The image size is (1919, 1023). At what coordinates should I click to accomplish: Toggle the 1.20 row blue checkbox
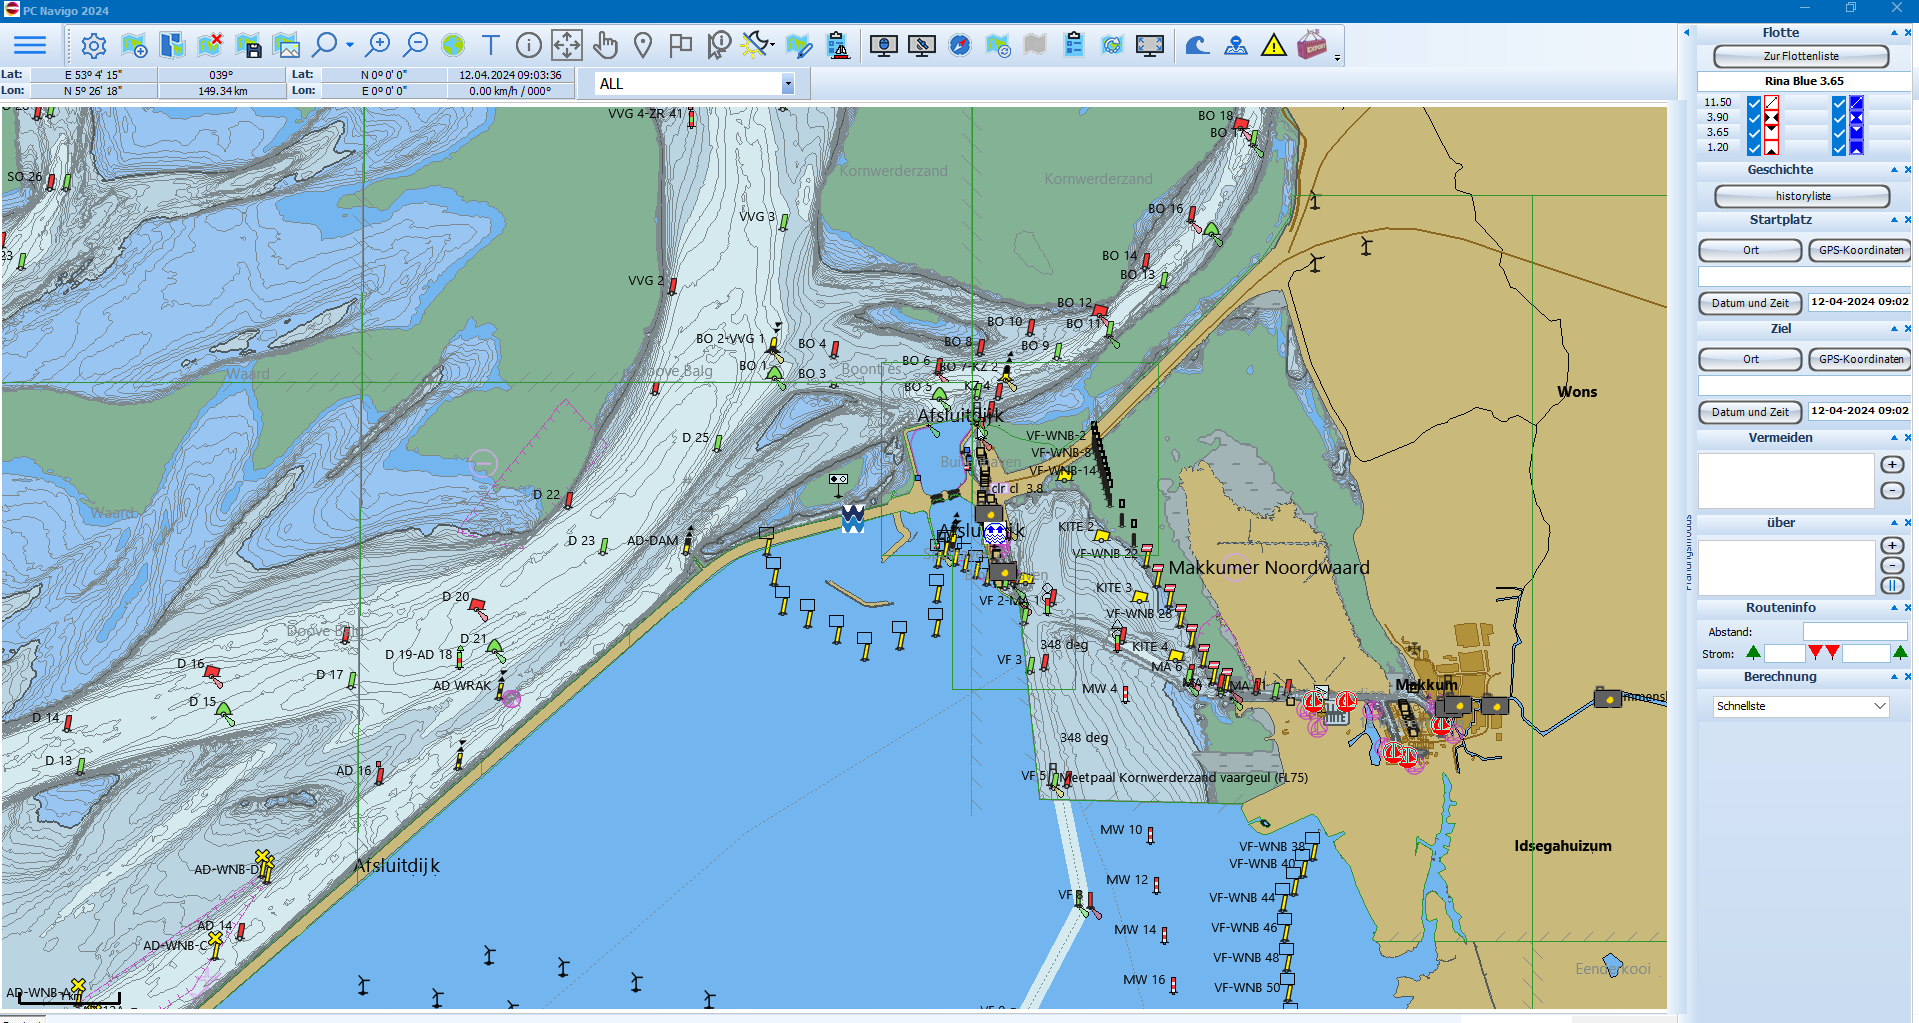click(x=1754, y=147)
